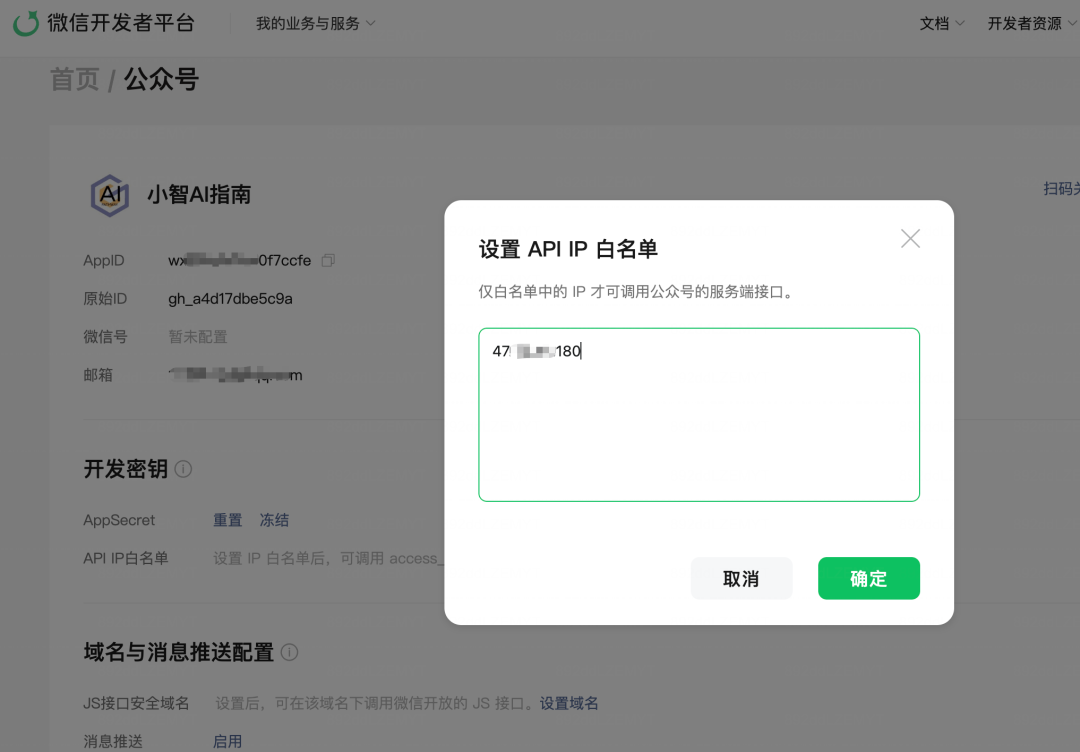
Task: Click the 公众号 breadcrumb title
Action: pos(161,80)
